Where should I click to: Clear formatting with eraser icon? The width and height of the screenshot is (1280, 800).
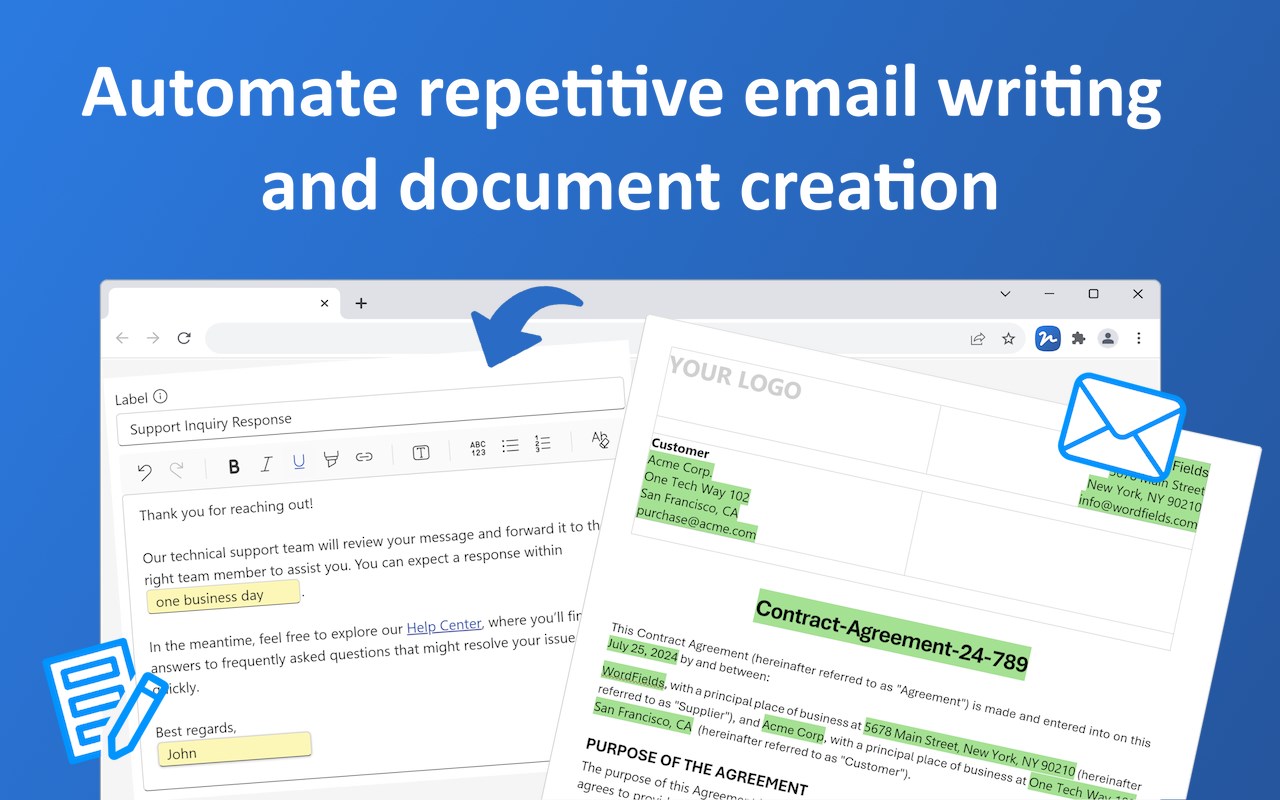click(600, 439)
